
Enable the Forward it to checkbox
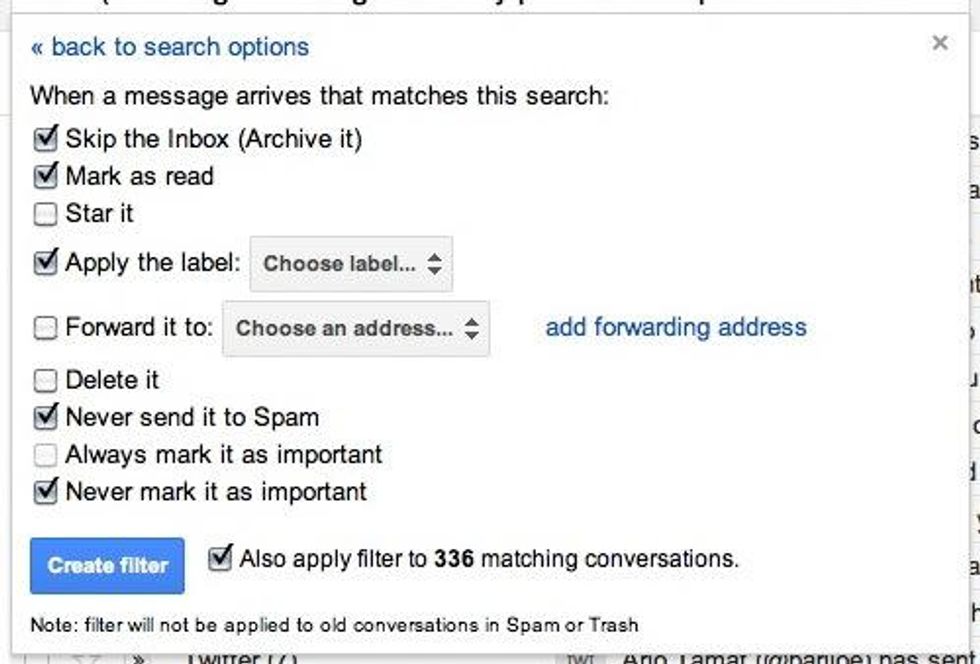46,328
